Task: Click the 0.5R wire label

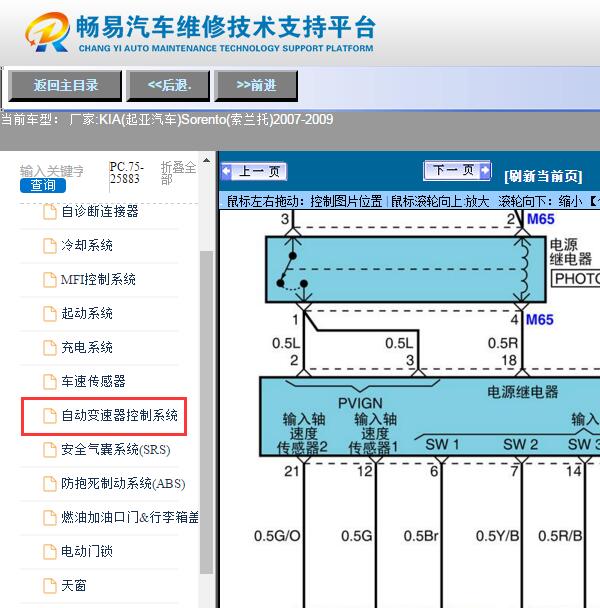Action: point(503,343)
